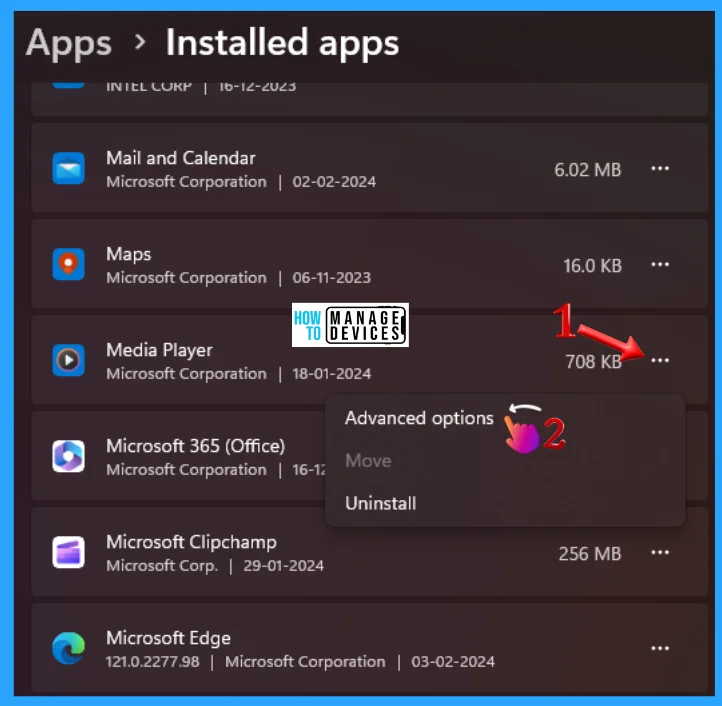Click the Microsoft Clipchamp app icon

pos(68,552)
